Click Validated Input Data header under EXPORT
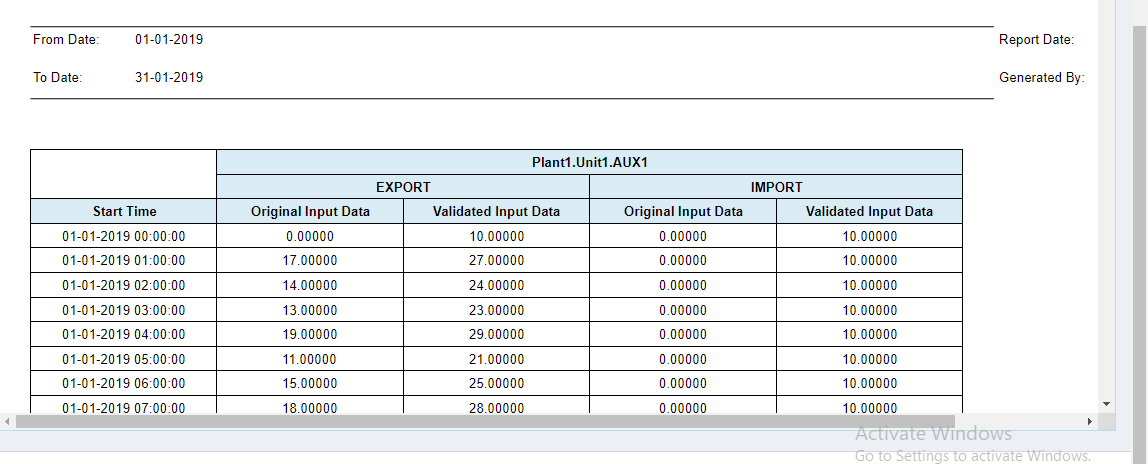Screen dimensions: 1148x464 [x=496, y=211]
